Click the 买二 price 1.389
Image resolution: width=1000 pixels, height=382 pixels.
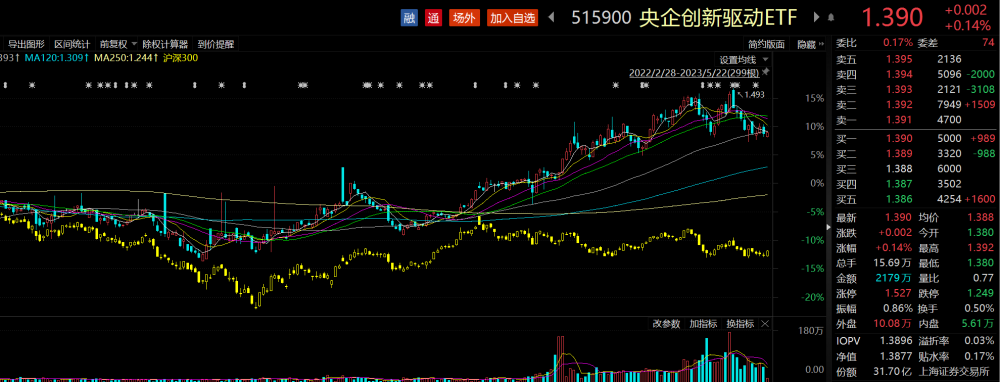[x=898, y=154]
